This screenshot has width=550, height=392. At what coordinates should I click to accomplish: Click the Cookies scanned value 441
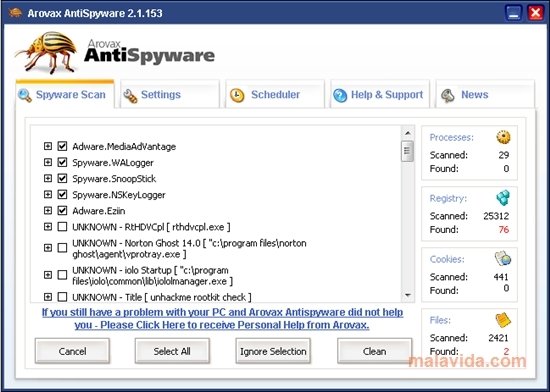pos(501,277)
